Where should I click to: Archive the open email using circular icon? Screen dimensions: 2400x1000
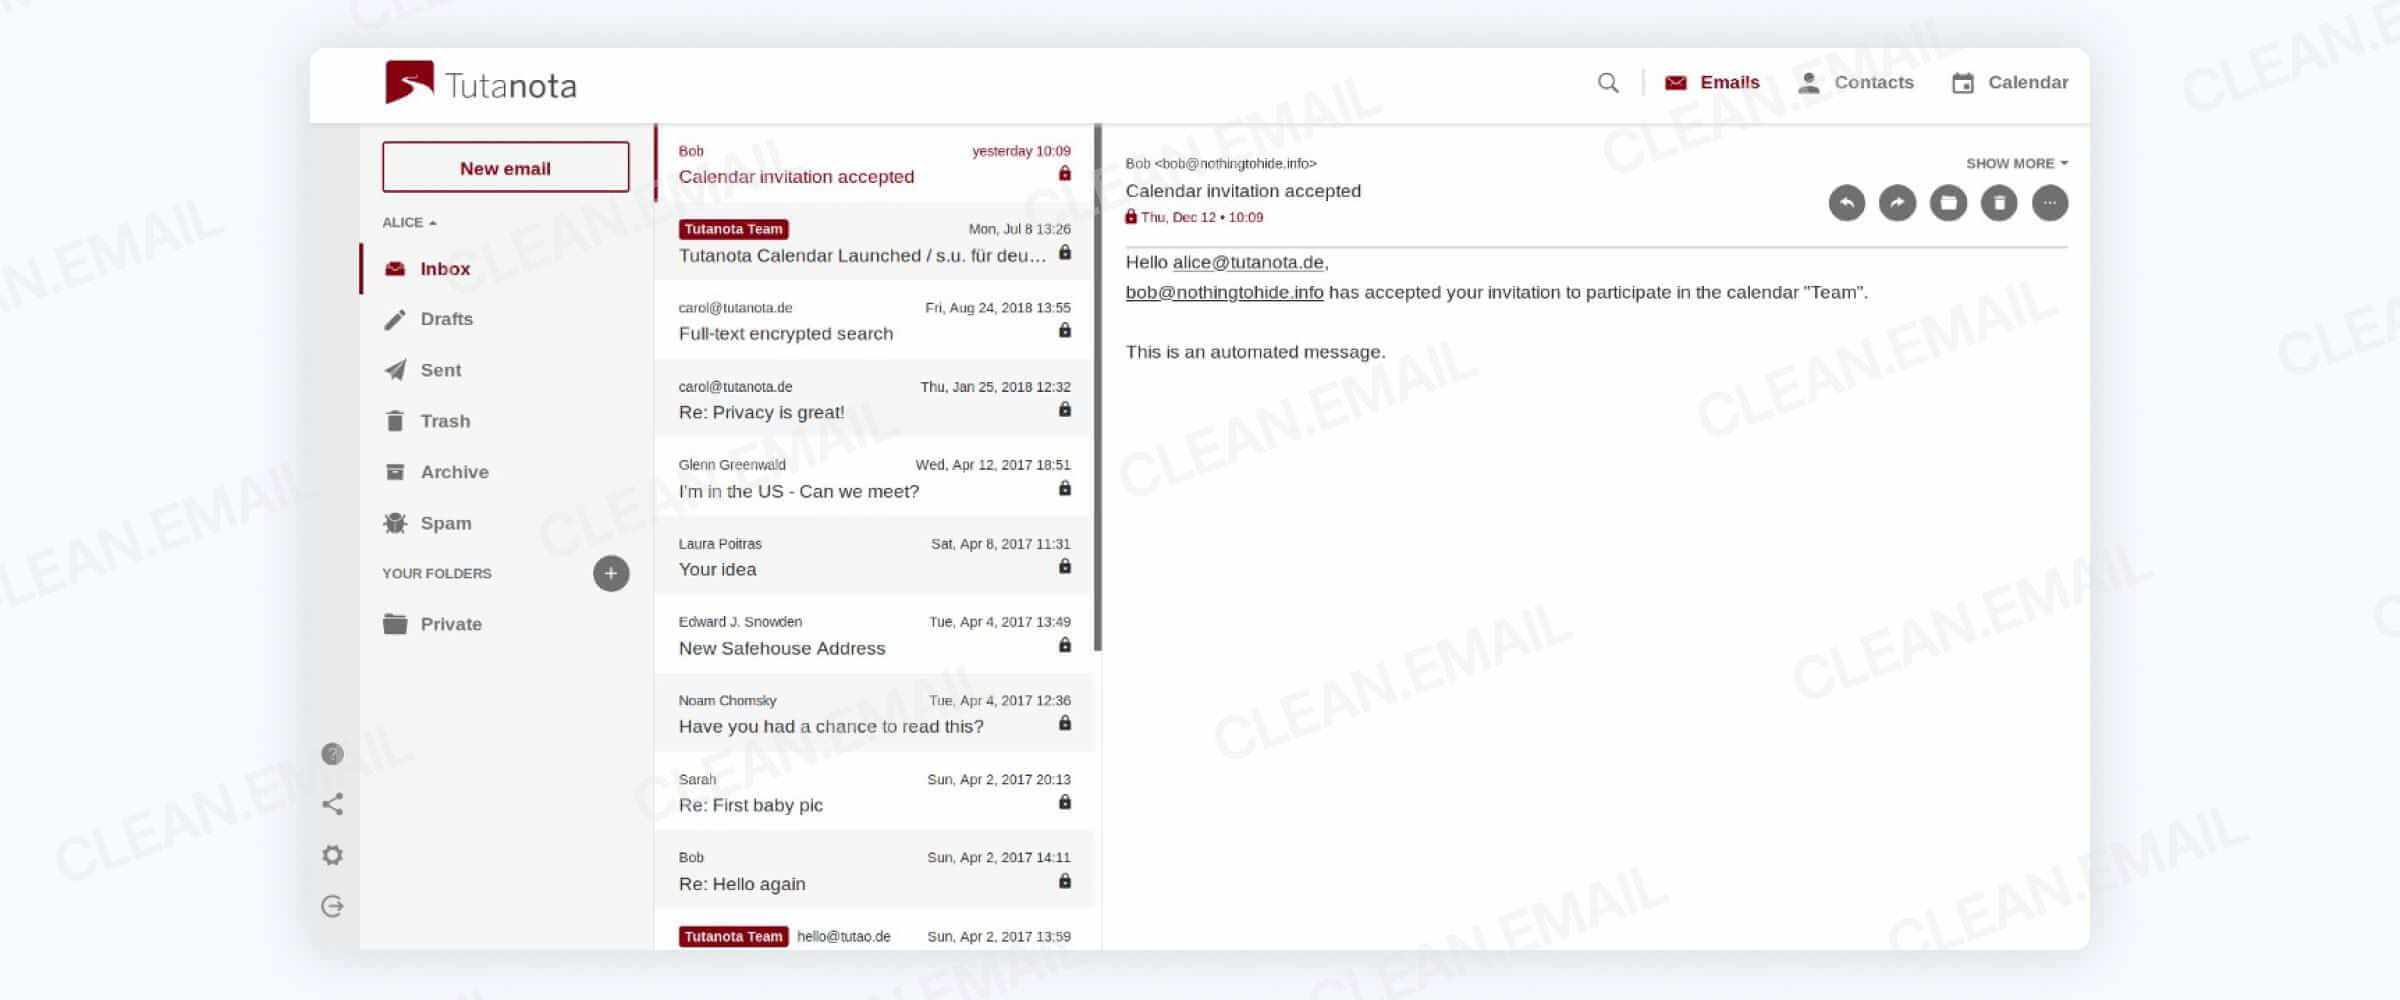tap(1949, 203)
